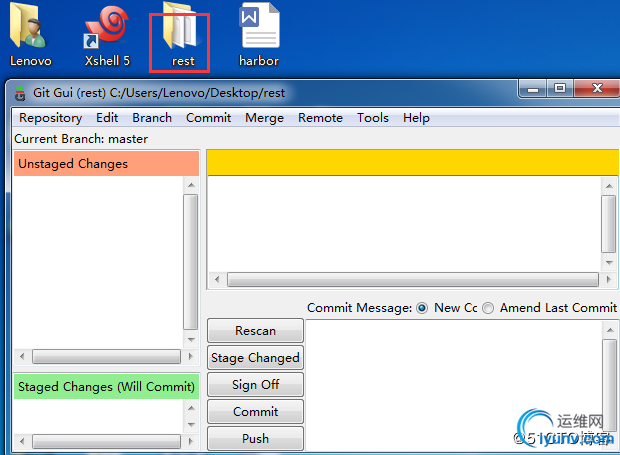
Task: Click the Staged Changes horizontal scroll right arrow
Action: 191,441
